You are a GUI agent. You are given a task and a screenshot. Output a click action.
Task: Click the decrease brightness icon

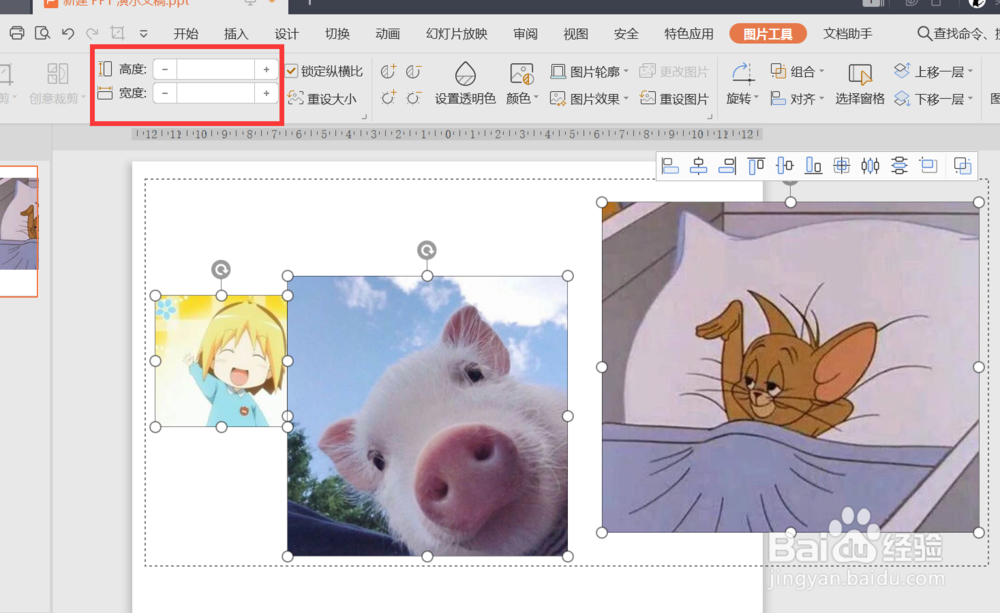pyautogui.click(x=413, y=98)
